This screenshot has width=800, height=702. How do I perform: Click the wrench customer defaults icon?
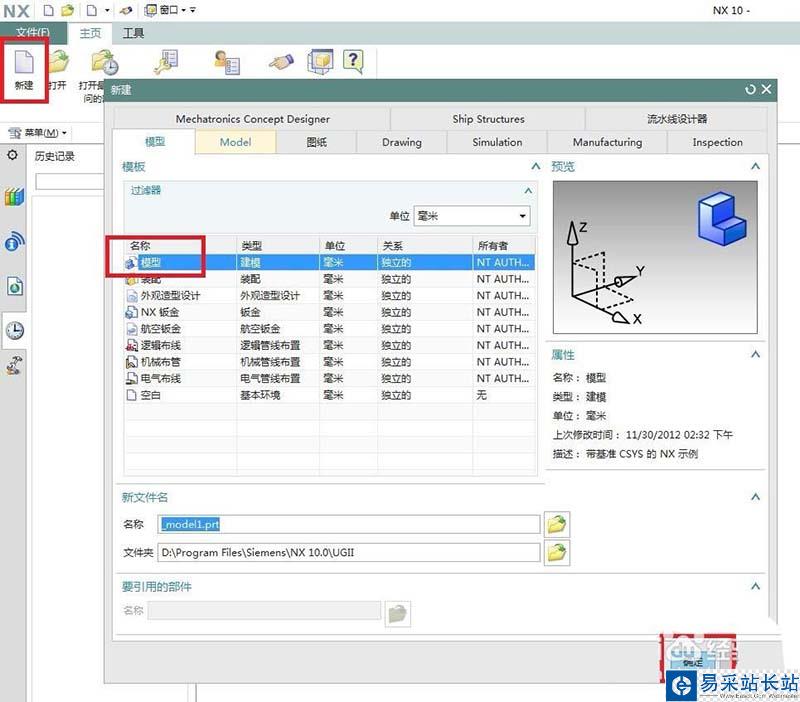(x=166, y=62)
